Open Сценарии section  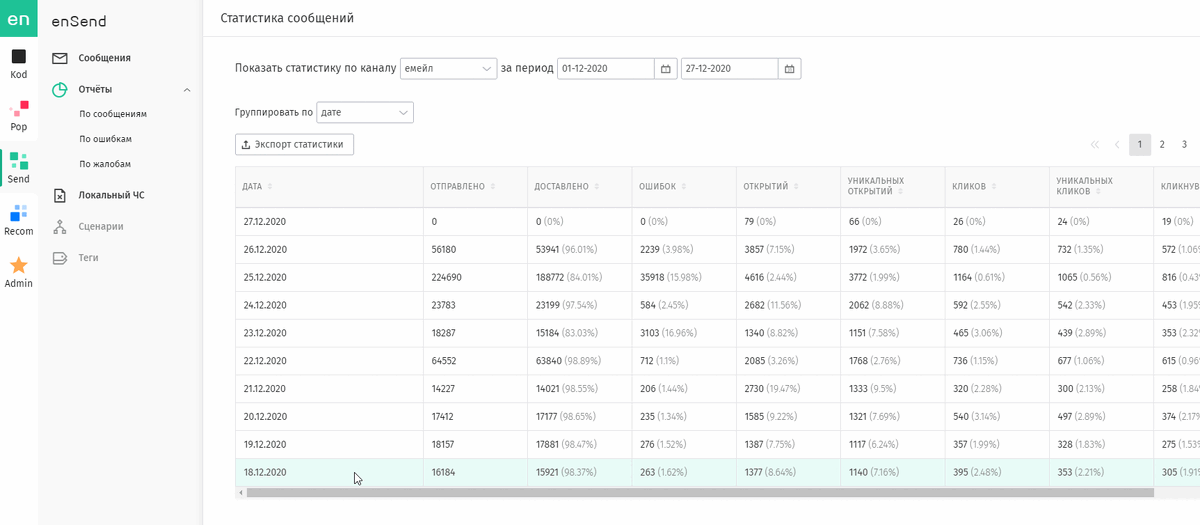(x=102, y=226)
